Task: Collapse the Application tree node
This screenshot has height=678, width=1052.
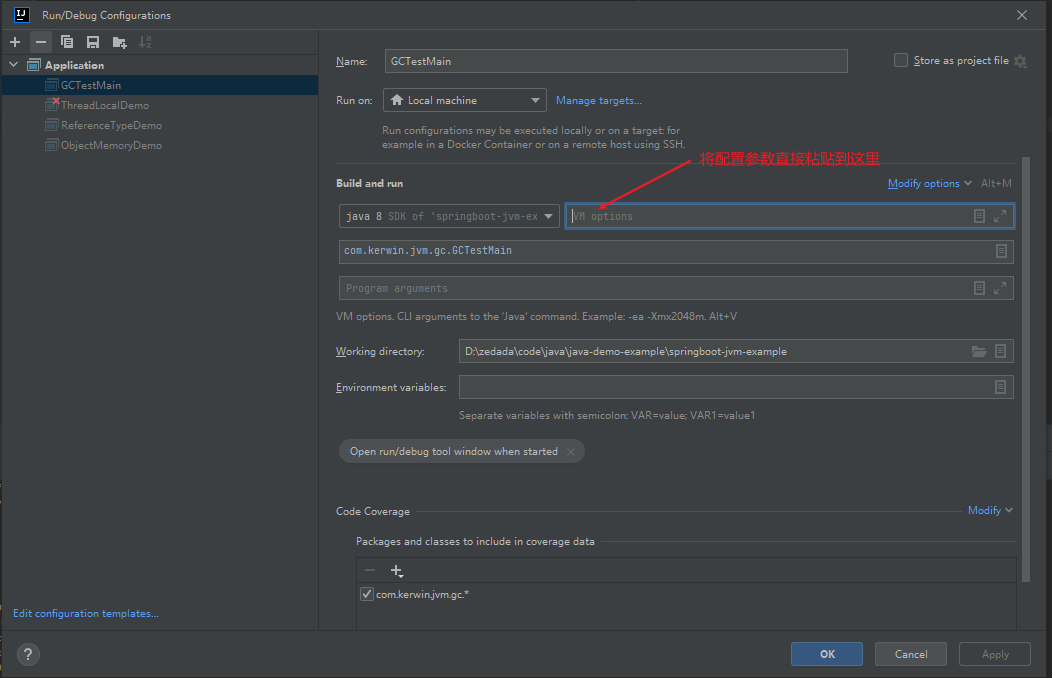Action: coord(13,65)
